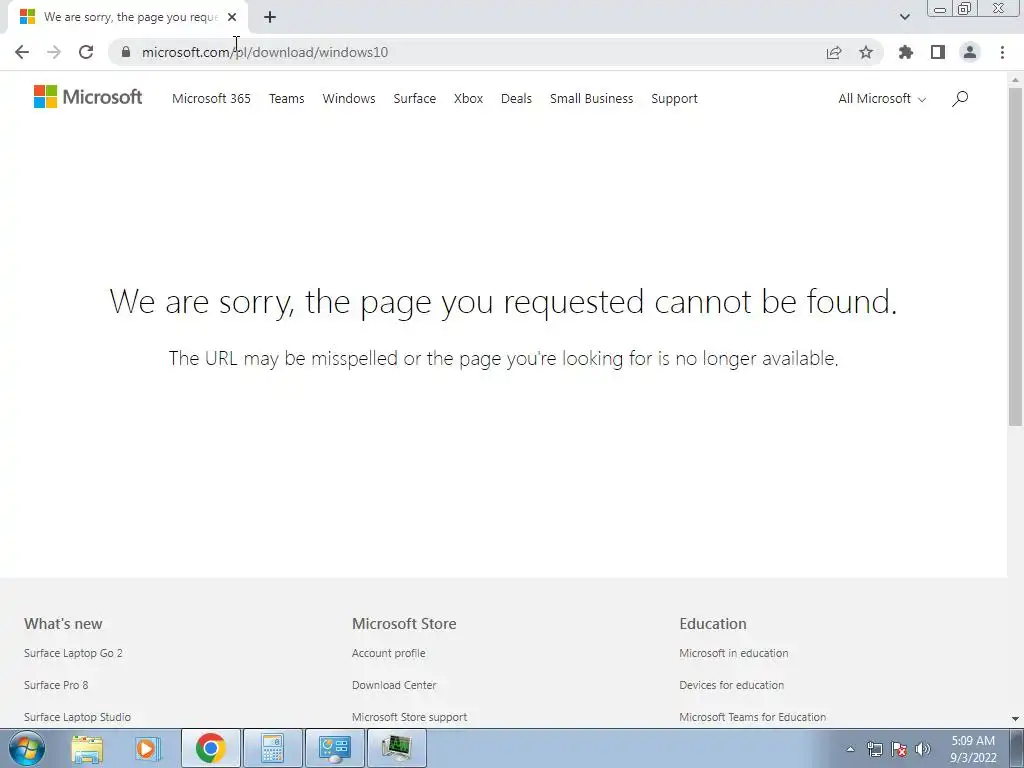The height and width of the screenshot is (768, 1024).
Task: Open Deals nav item
Action: (516, 99)
